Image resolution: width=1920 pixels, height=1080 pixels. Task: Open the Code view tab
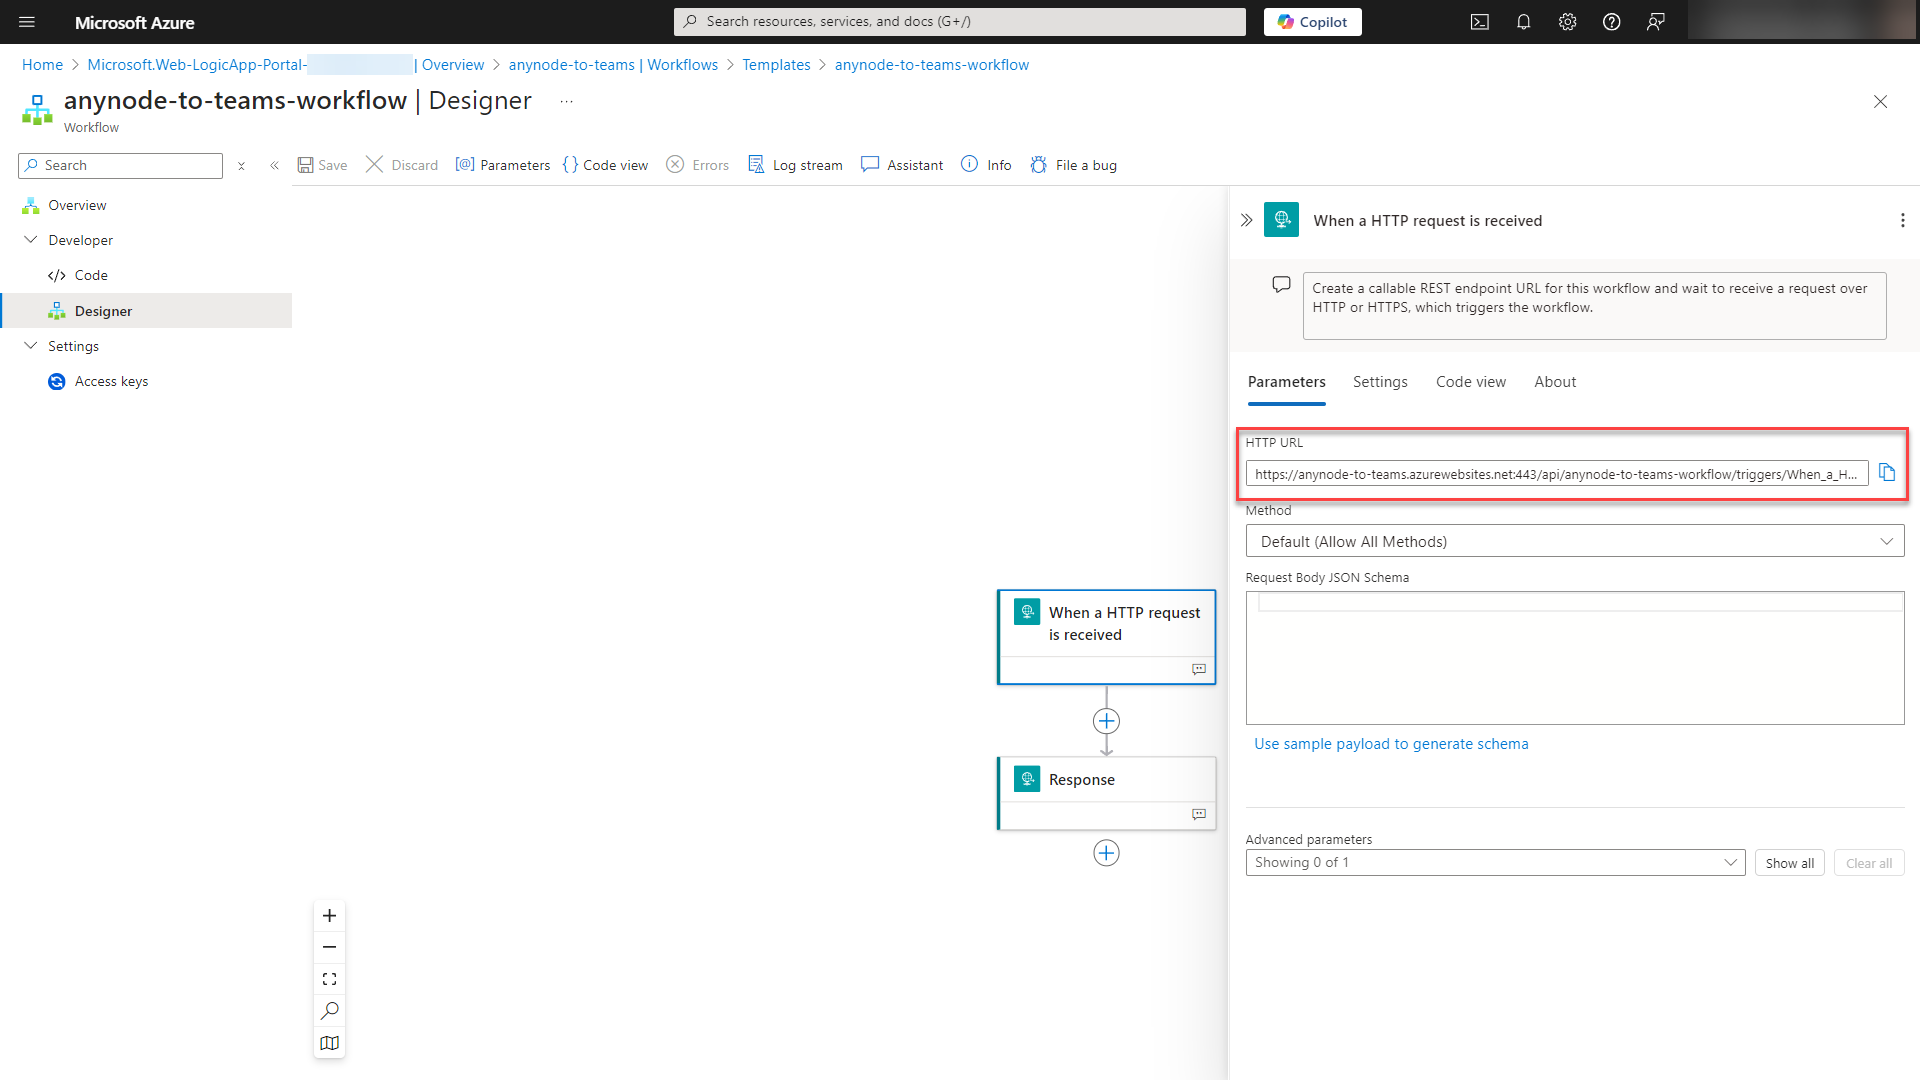pyautogui.click(x=1470, y=381)
